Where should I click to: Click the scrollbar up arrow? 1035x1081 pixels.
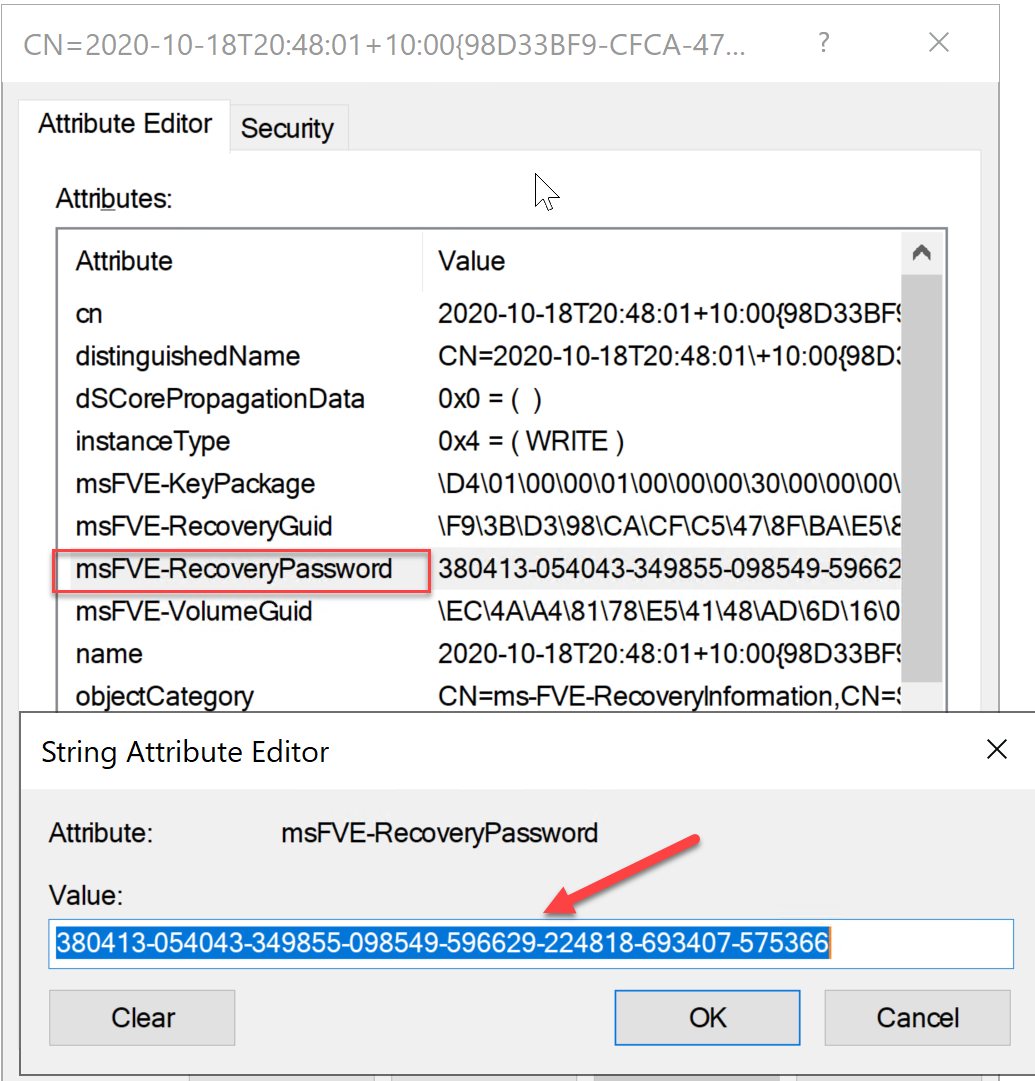coord(922,251)
